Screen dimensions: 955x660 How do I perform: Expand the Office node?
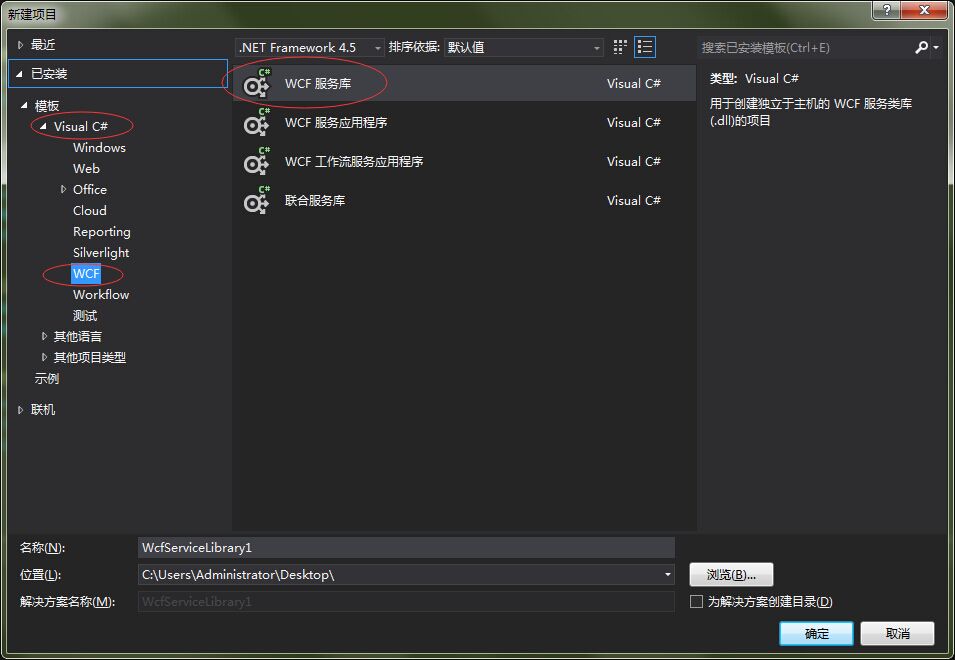click(x=63, y=189)
